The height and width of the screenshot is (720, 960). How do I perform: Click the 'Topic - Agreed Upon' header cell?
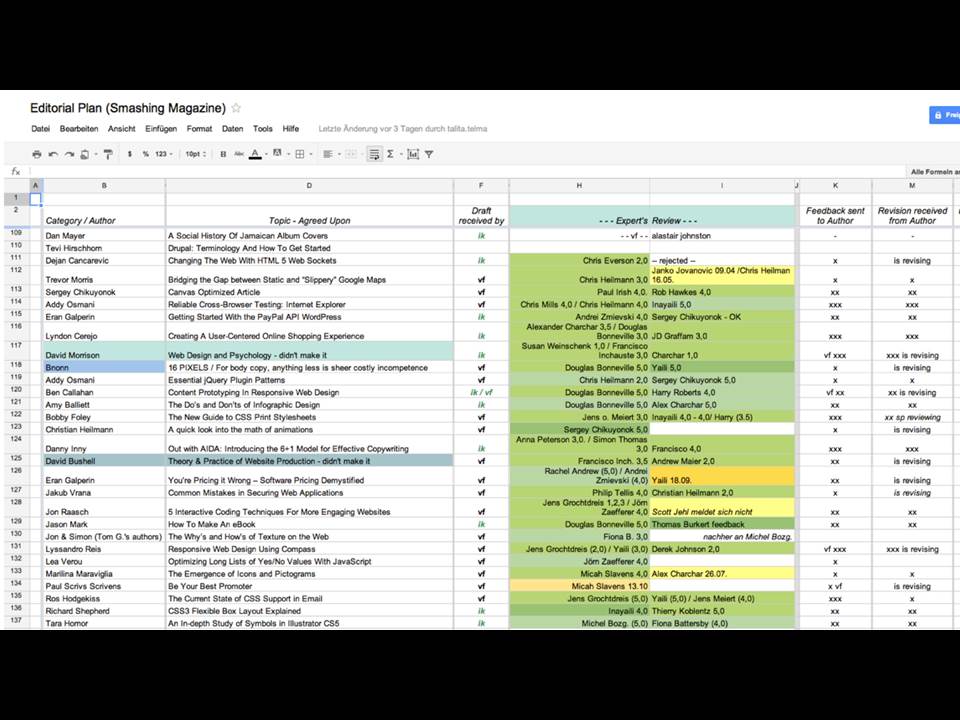(309, 216)
